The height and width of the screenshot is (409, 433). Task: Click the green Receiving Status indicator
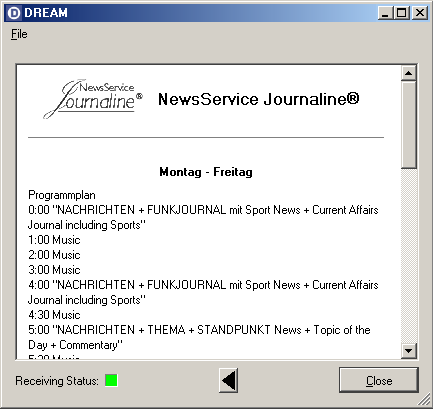click(111, 380)
